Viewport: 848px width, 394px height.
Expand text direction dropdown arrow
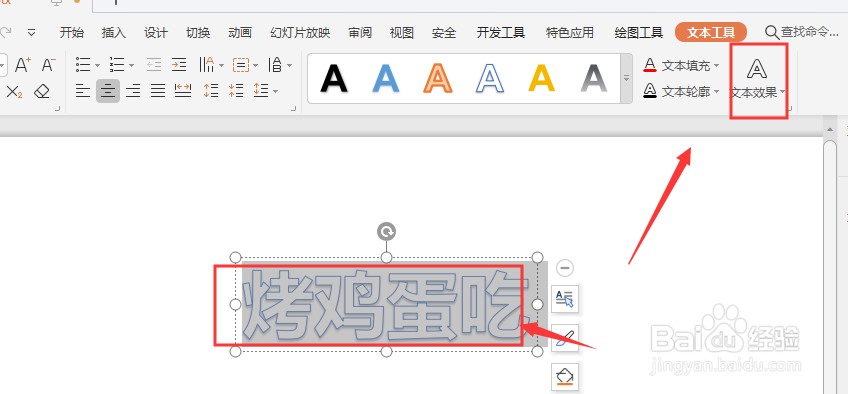coord(221,66)
